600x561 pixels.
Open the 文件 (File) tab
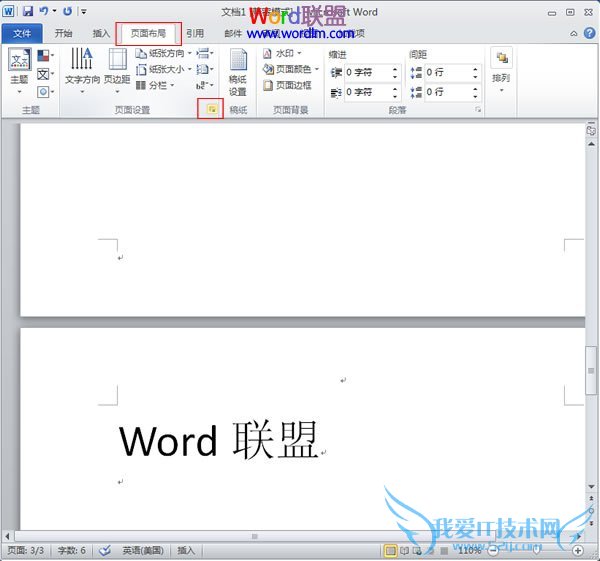point(22,34)
